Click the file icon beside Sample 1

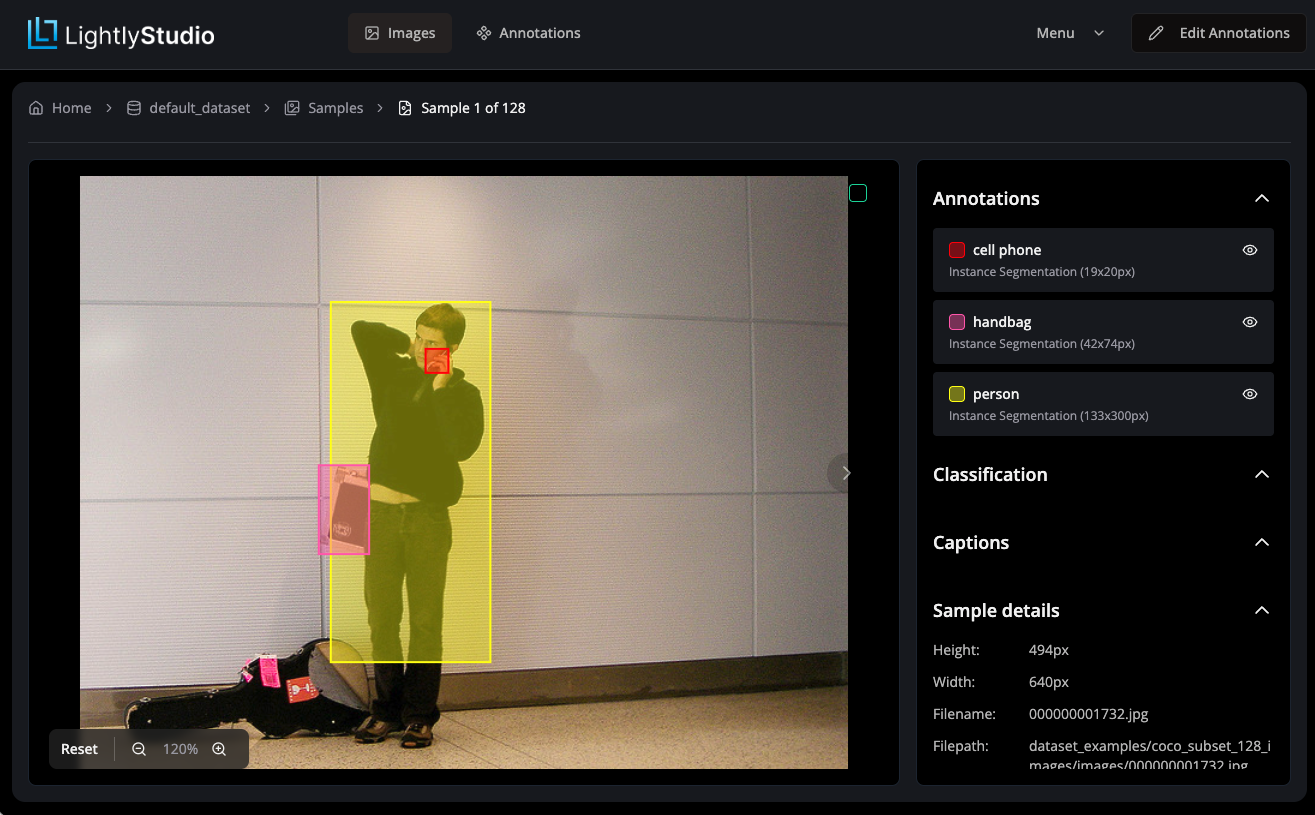click(405, 108)
